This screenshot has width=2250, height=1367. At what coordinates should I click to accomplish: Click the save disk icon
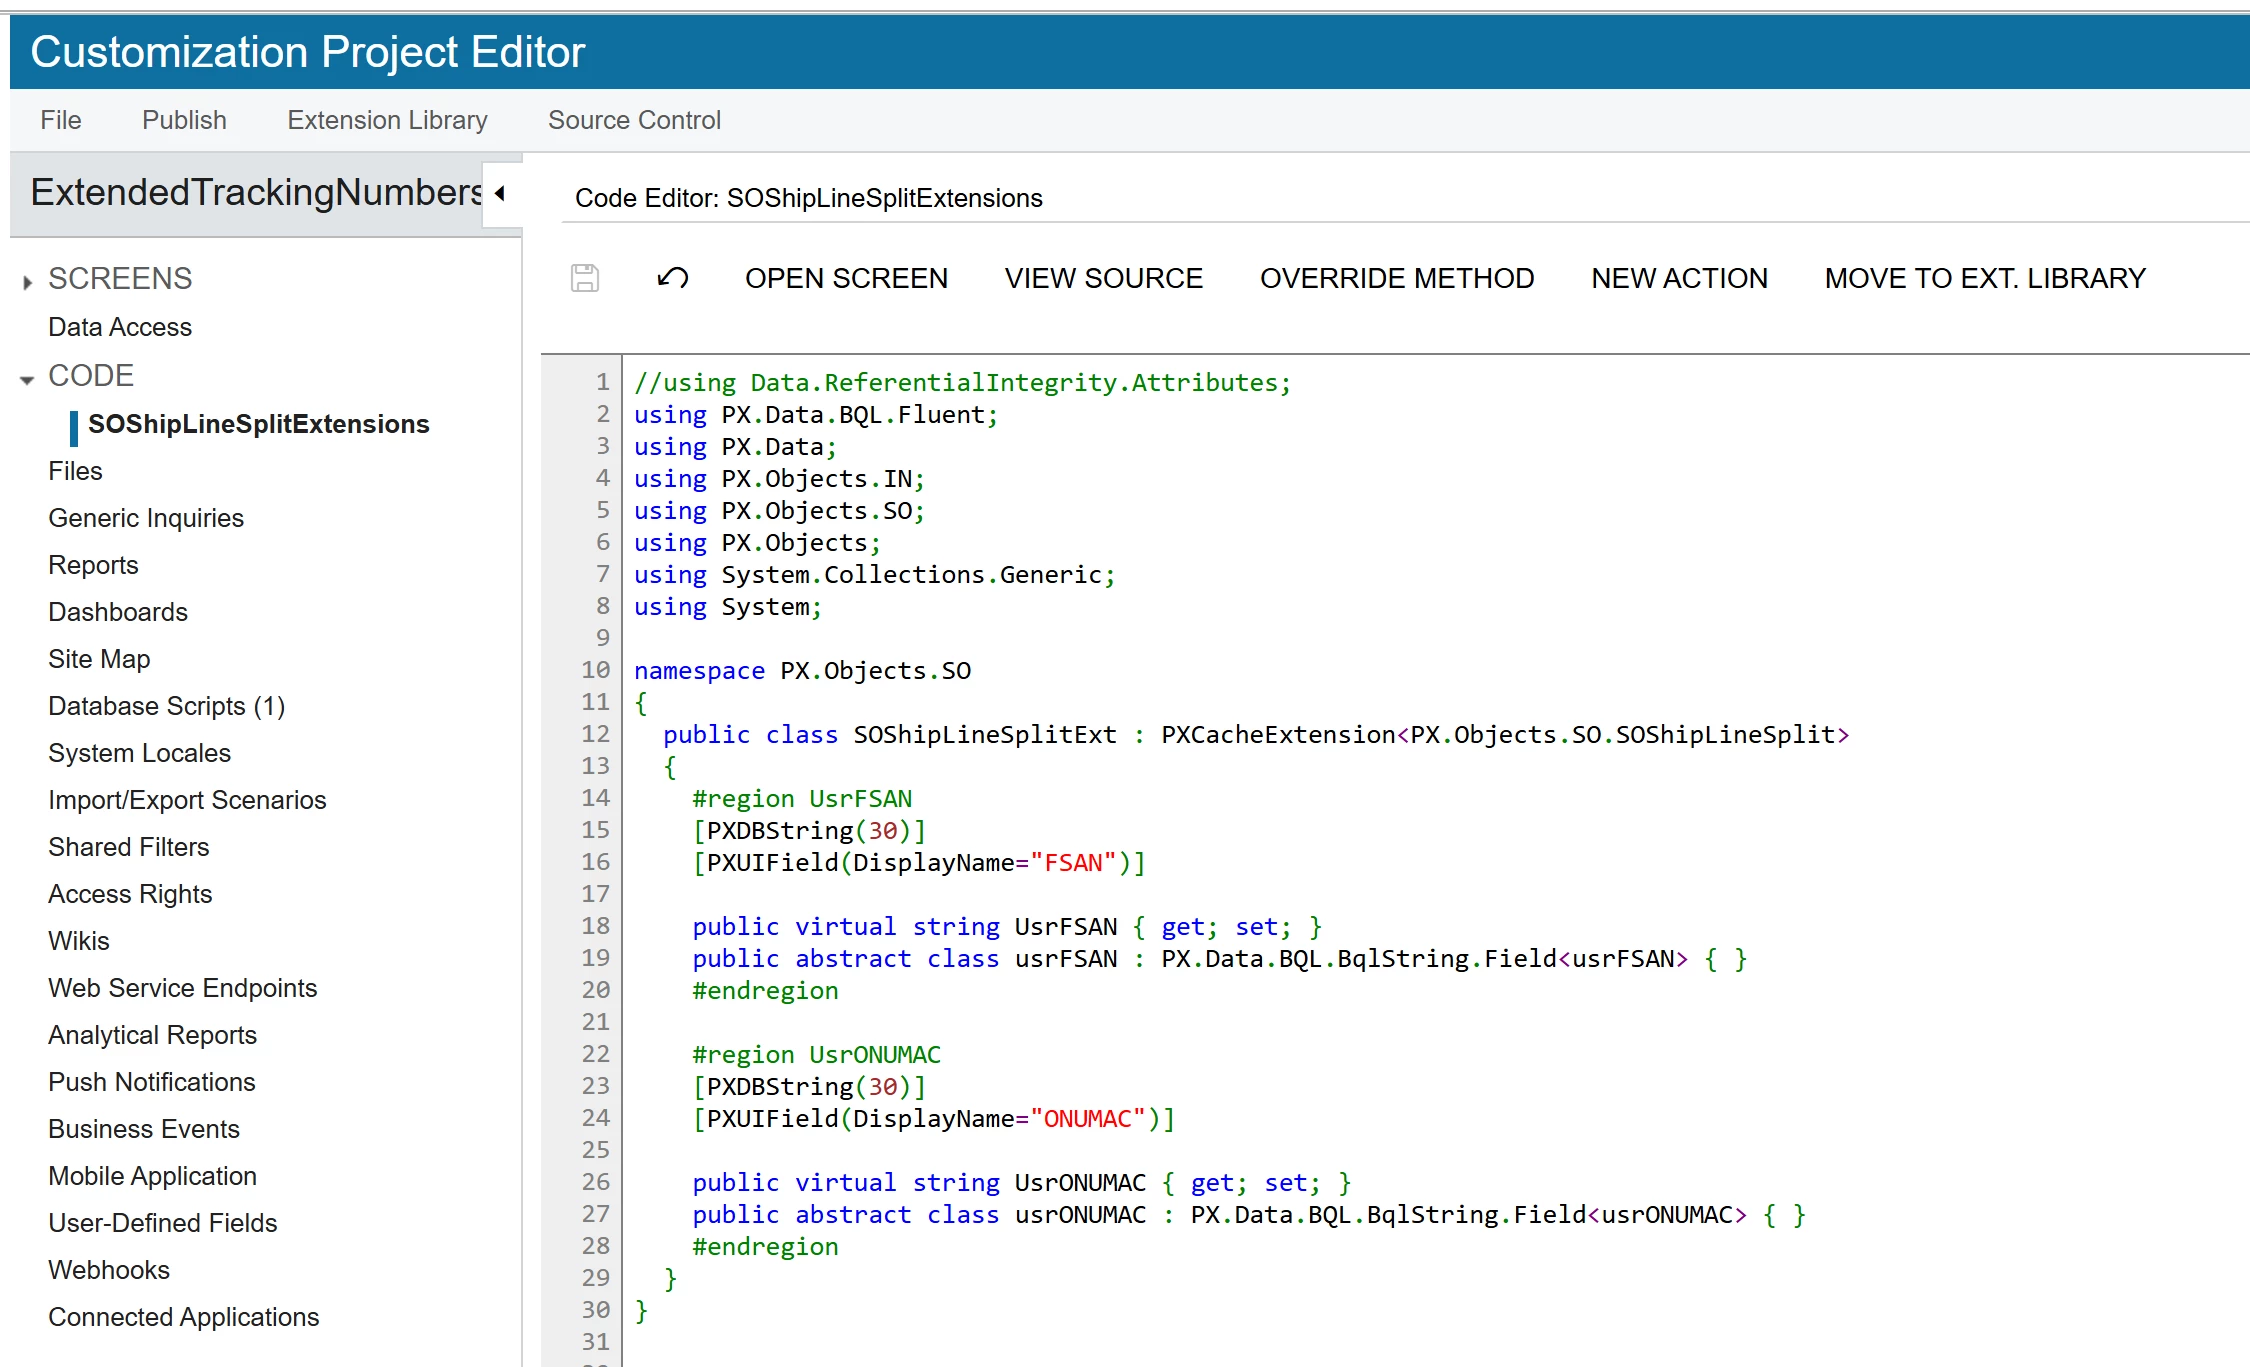point(585,278)
